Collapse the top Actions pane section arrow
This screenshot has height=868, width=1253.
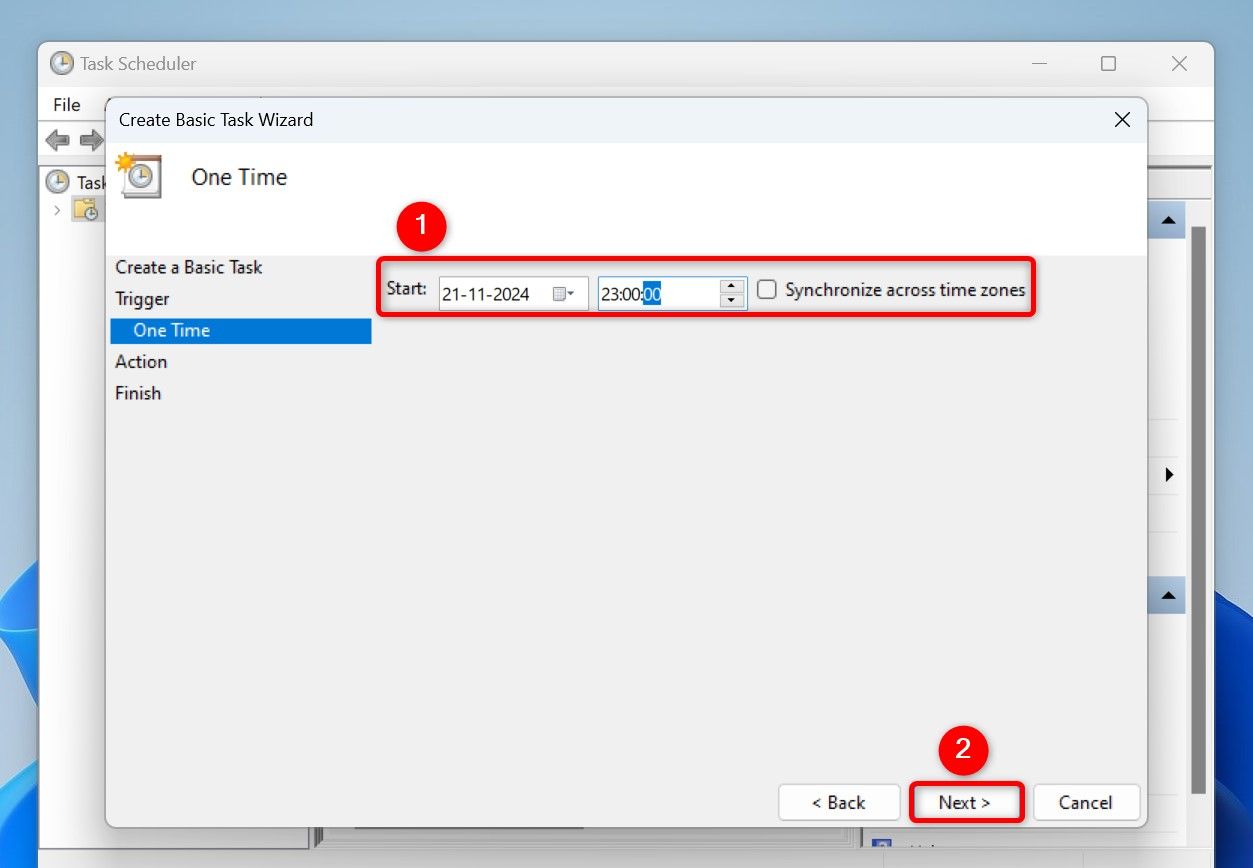tap(1168, 220)
